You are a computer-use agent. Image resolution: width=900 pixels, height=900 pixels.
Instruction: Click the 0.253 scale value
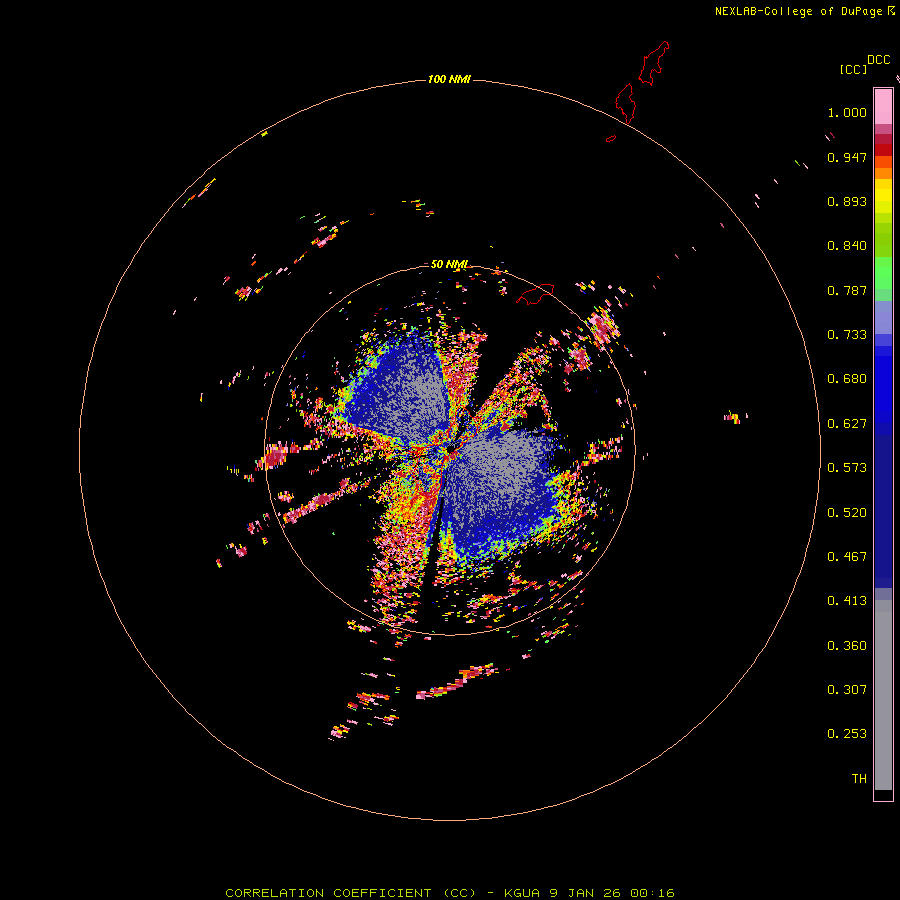[x=847, y=734]
